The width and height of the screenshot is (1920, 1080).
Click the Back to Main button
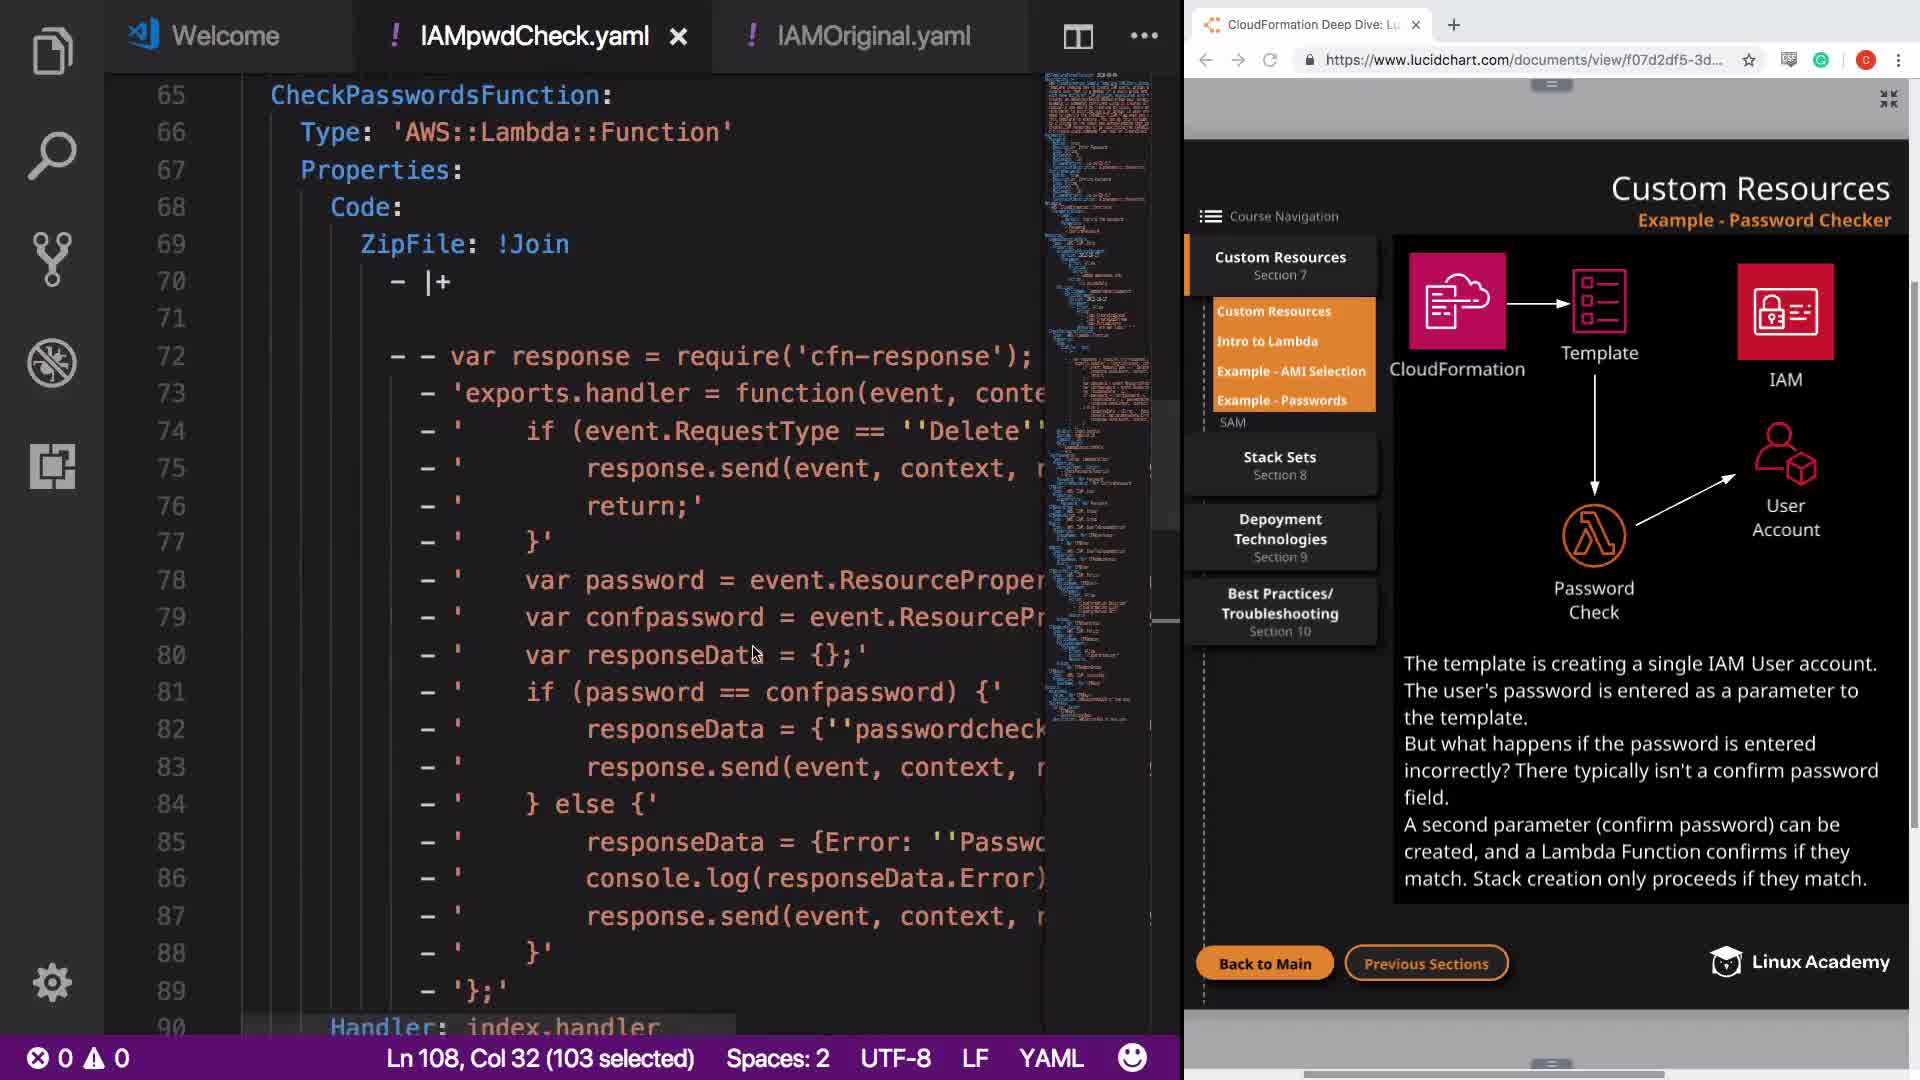pyautogui.click(x=1264, y=963)
